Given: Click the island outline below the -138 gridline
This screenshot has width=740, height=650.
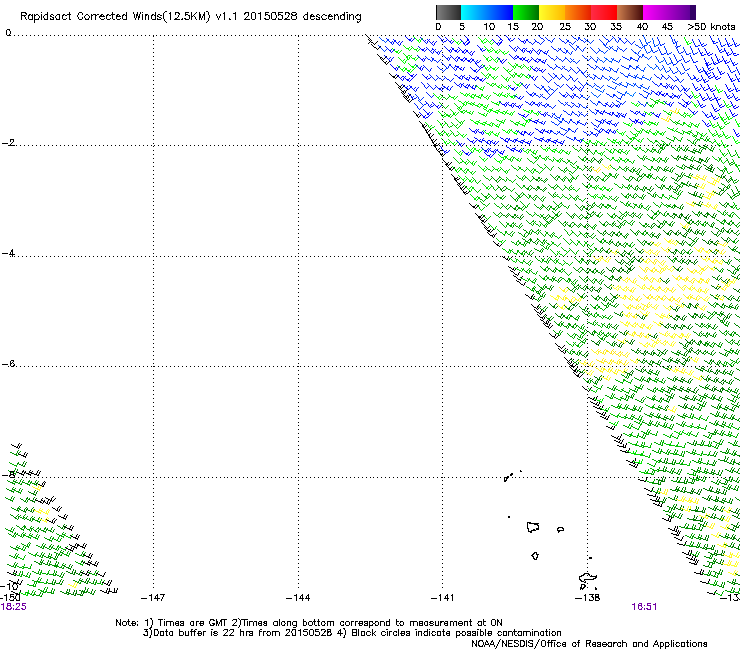Looking at the screenshot, I should (588, 579).
